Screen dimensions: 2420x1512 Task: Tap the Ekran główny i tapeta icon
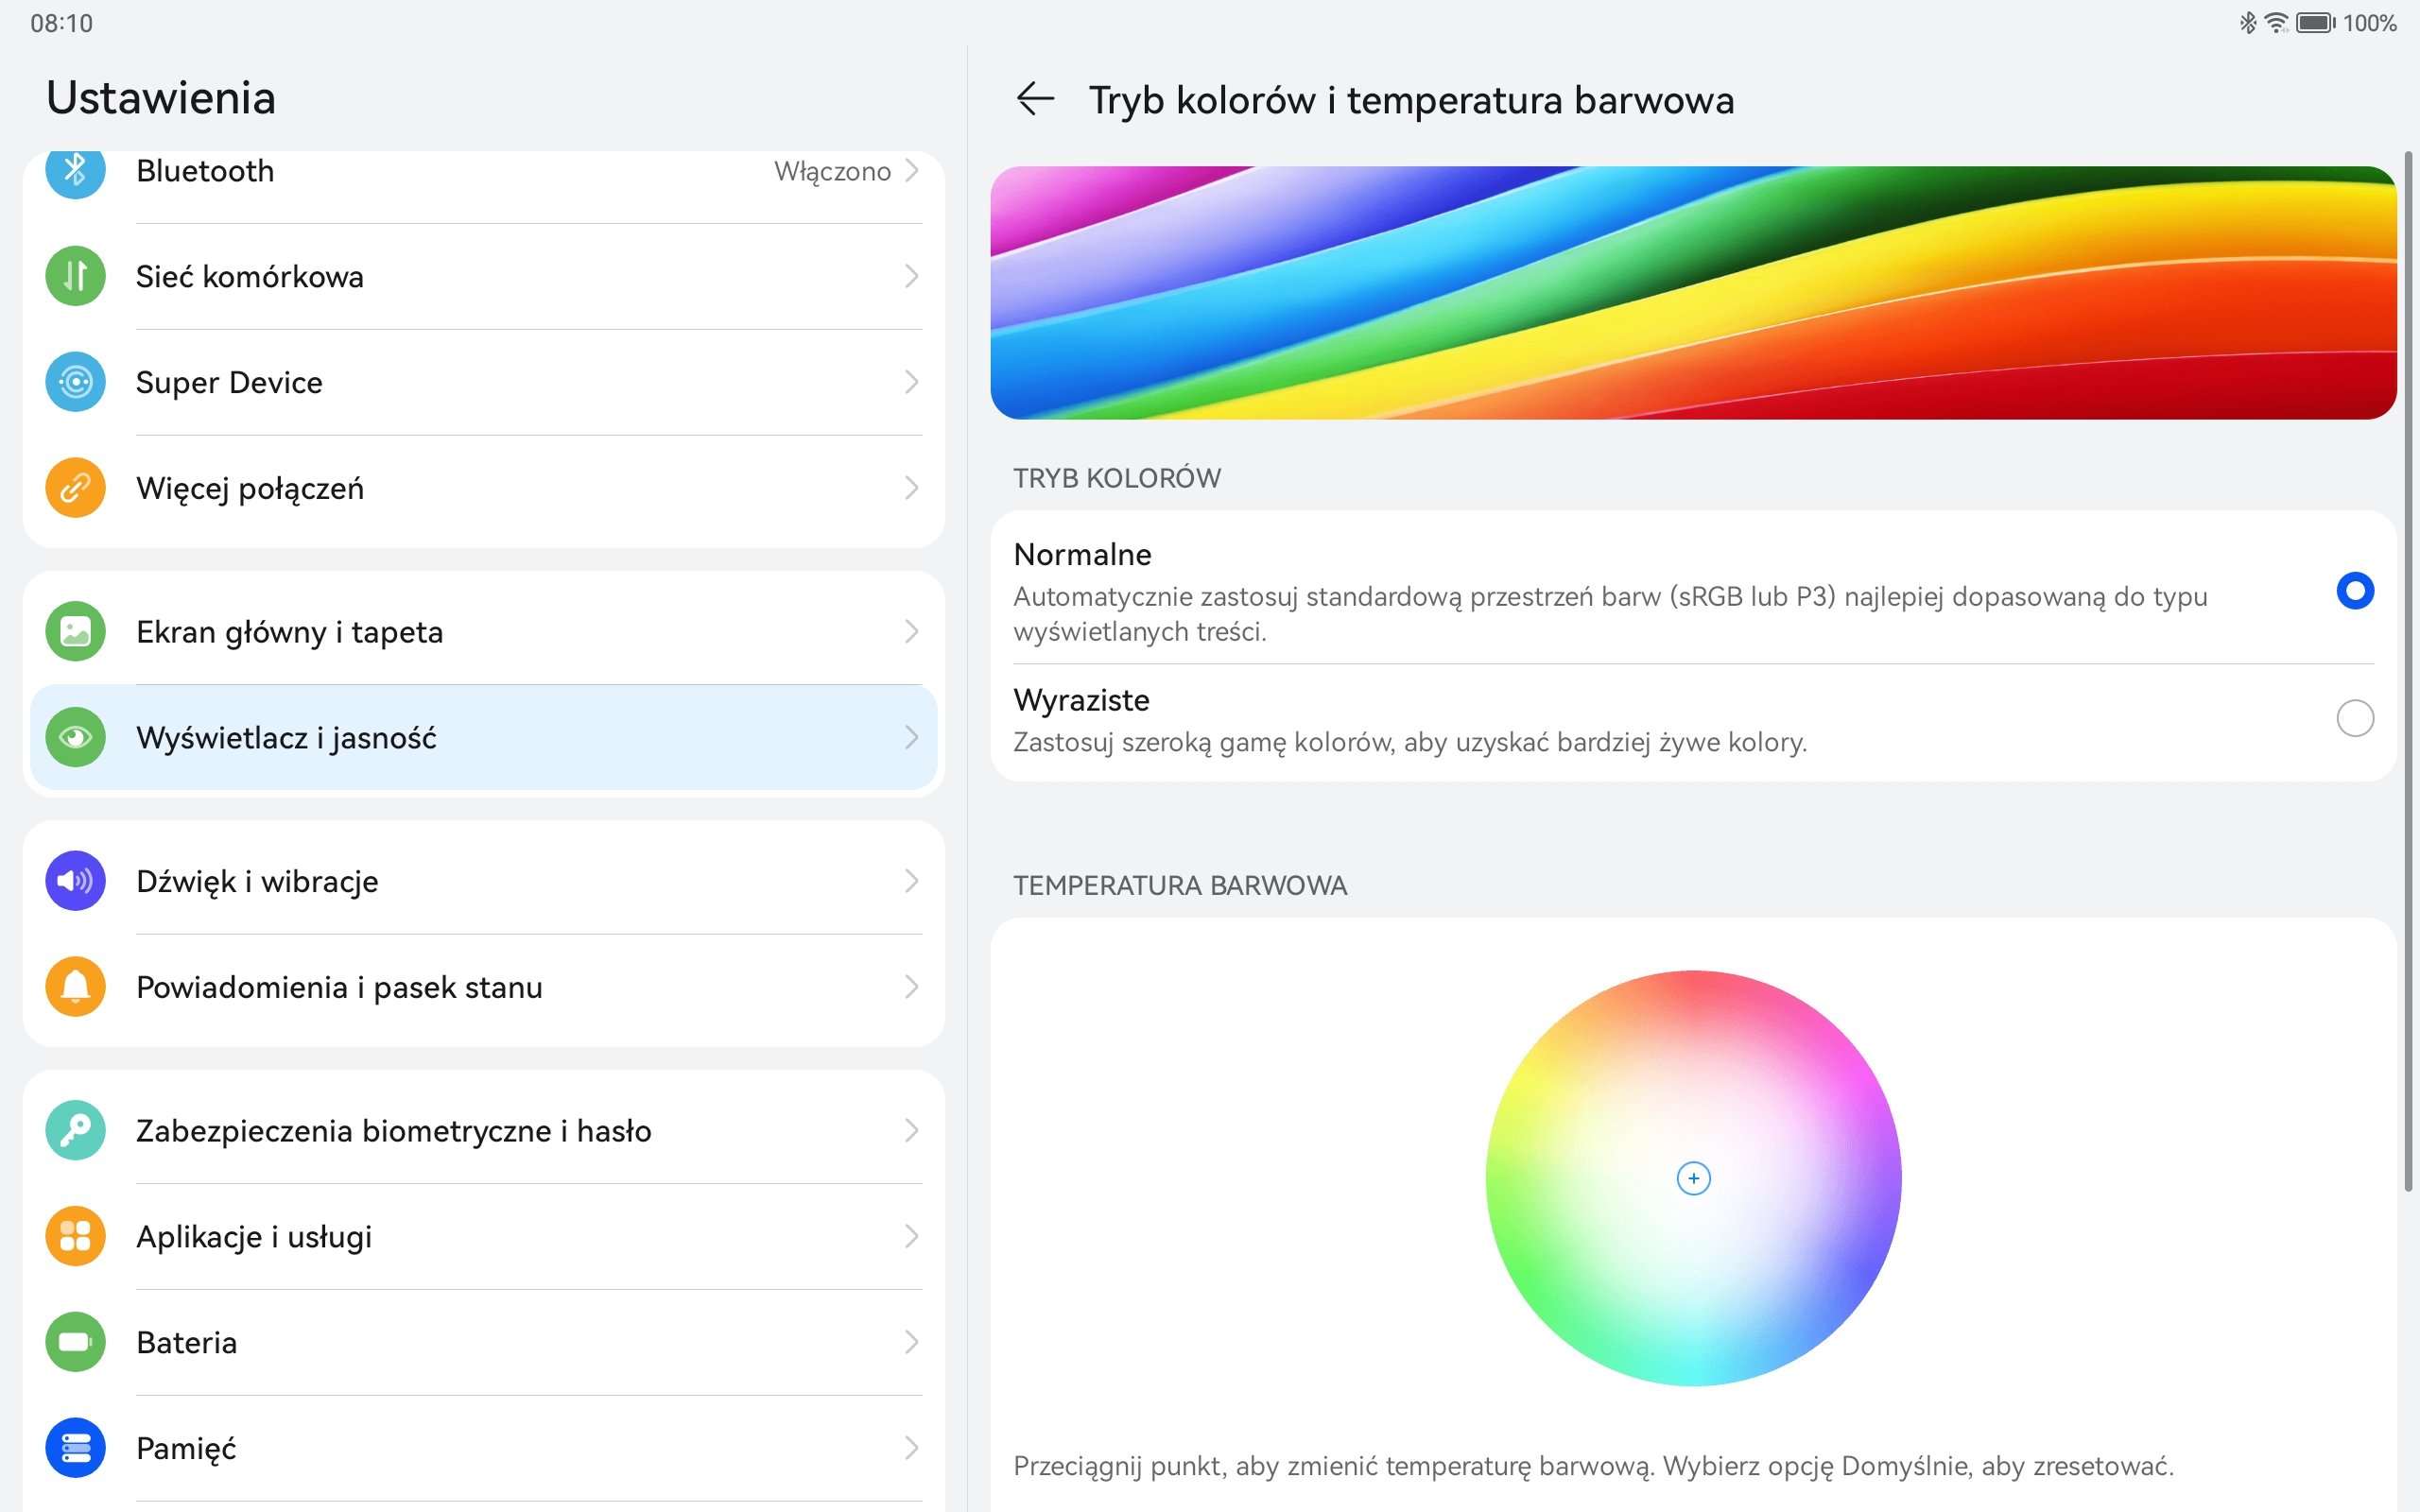(x=75, y=632)
